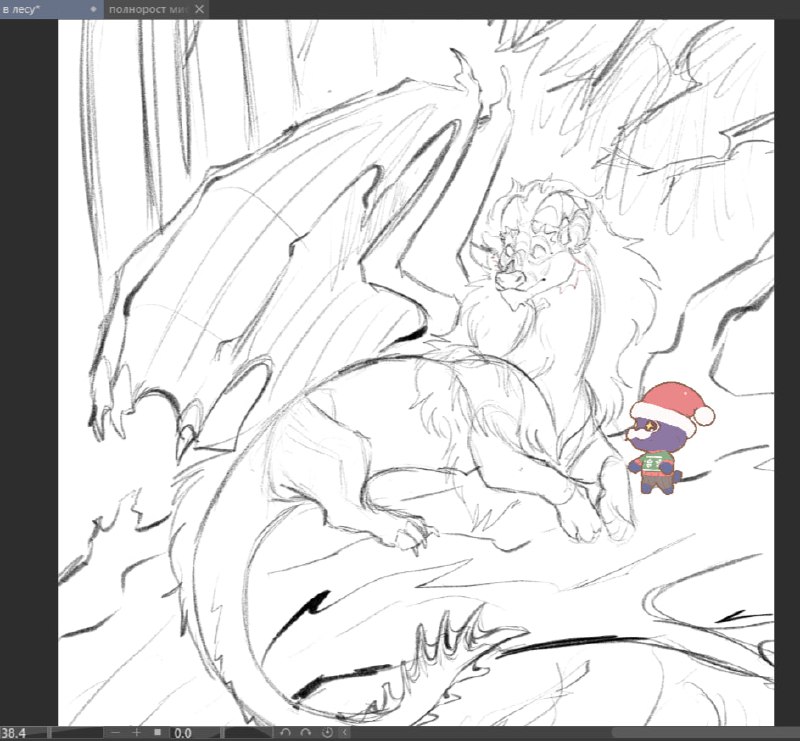Viewport: 800px width, 741px height.
Task: Close the полнорост document tab
Action: click(199, 9)
